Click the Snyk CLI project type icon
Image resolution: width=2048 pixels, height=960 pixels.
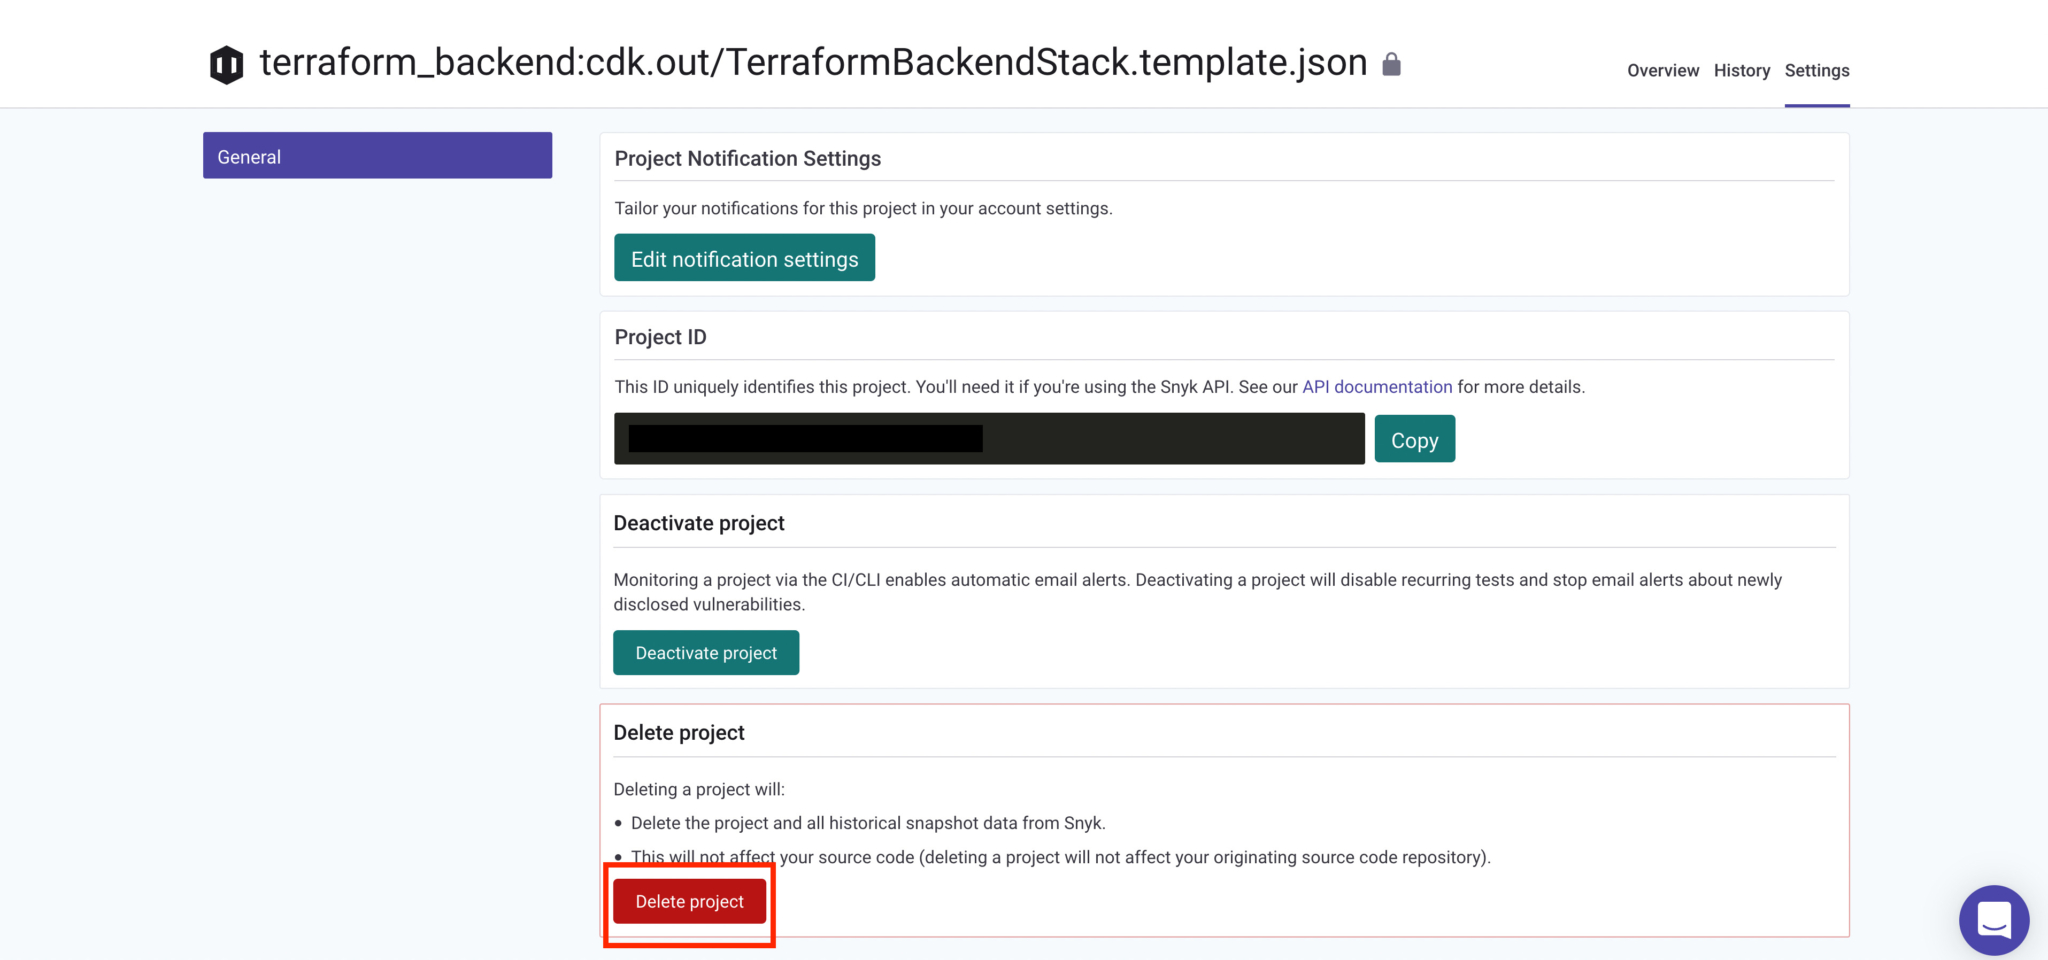pyautogui.click(x=226, y=62)
